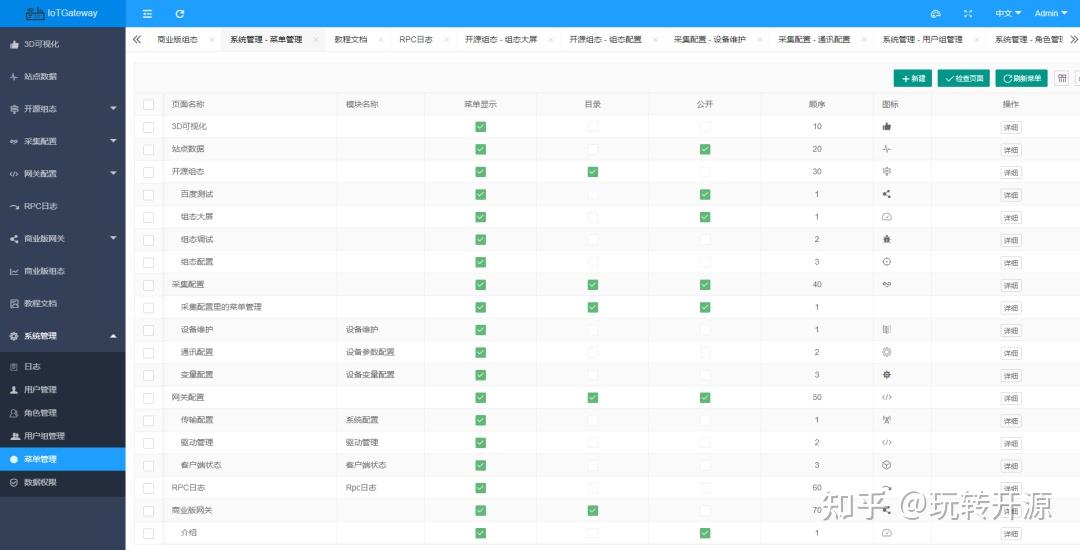1080x550 pixels.
Task: Toggle 公开 checkbox for 站点数据 row
Action: pos(705,149)
